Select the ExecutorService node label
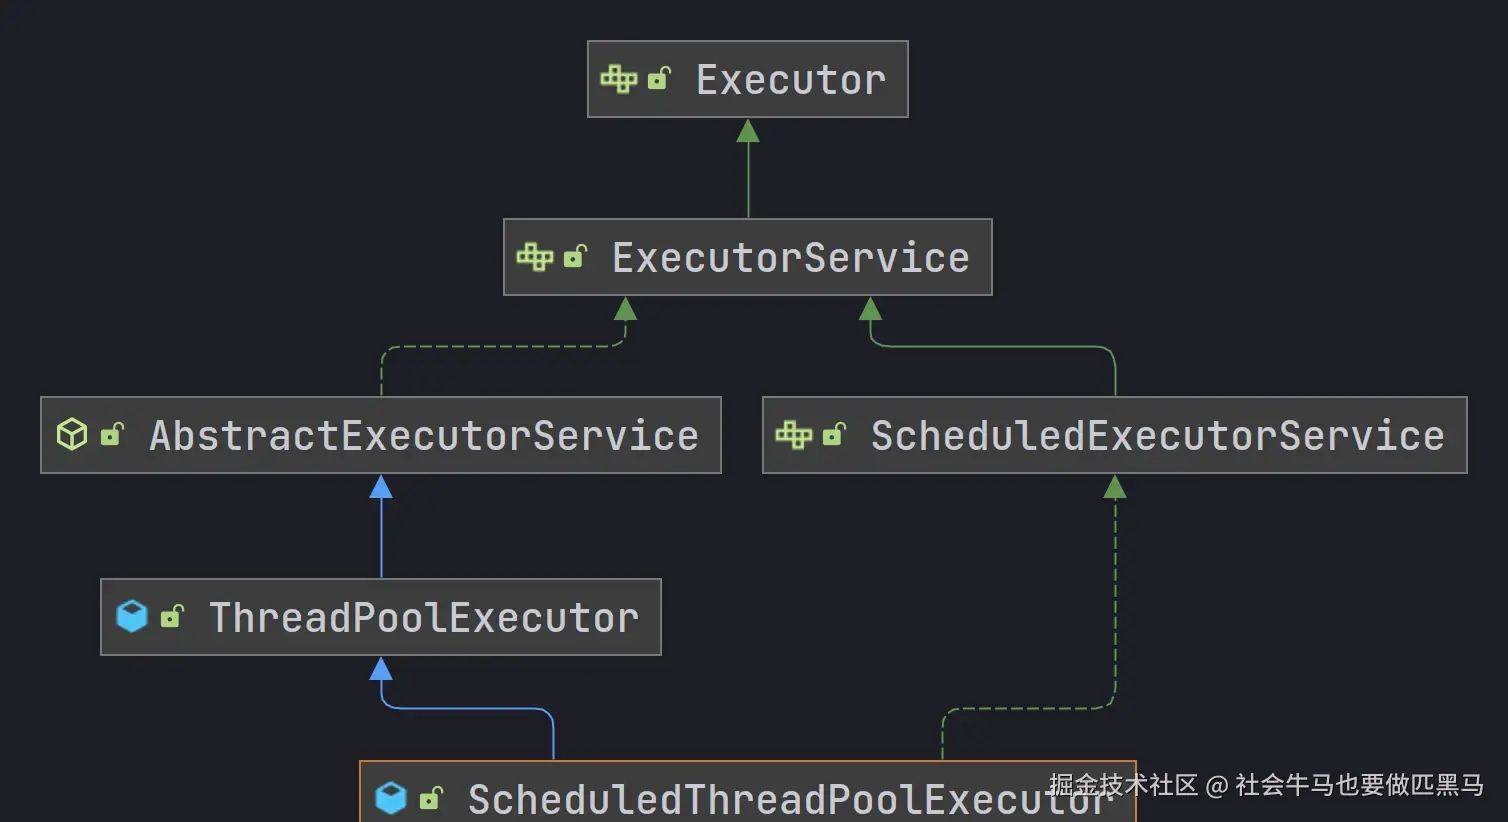This screenshot has height=822, width=1508. pos(790,258)
